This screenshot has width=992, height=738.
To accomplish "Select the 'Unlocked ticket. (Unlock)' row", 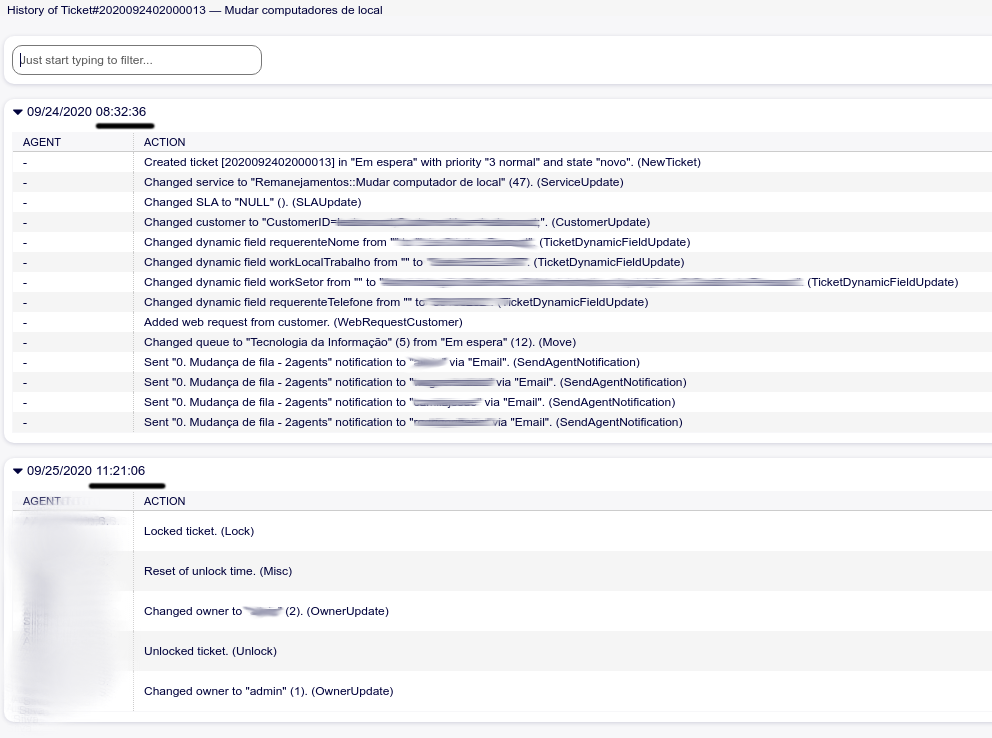I will [210, 651].
